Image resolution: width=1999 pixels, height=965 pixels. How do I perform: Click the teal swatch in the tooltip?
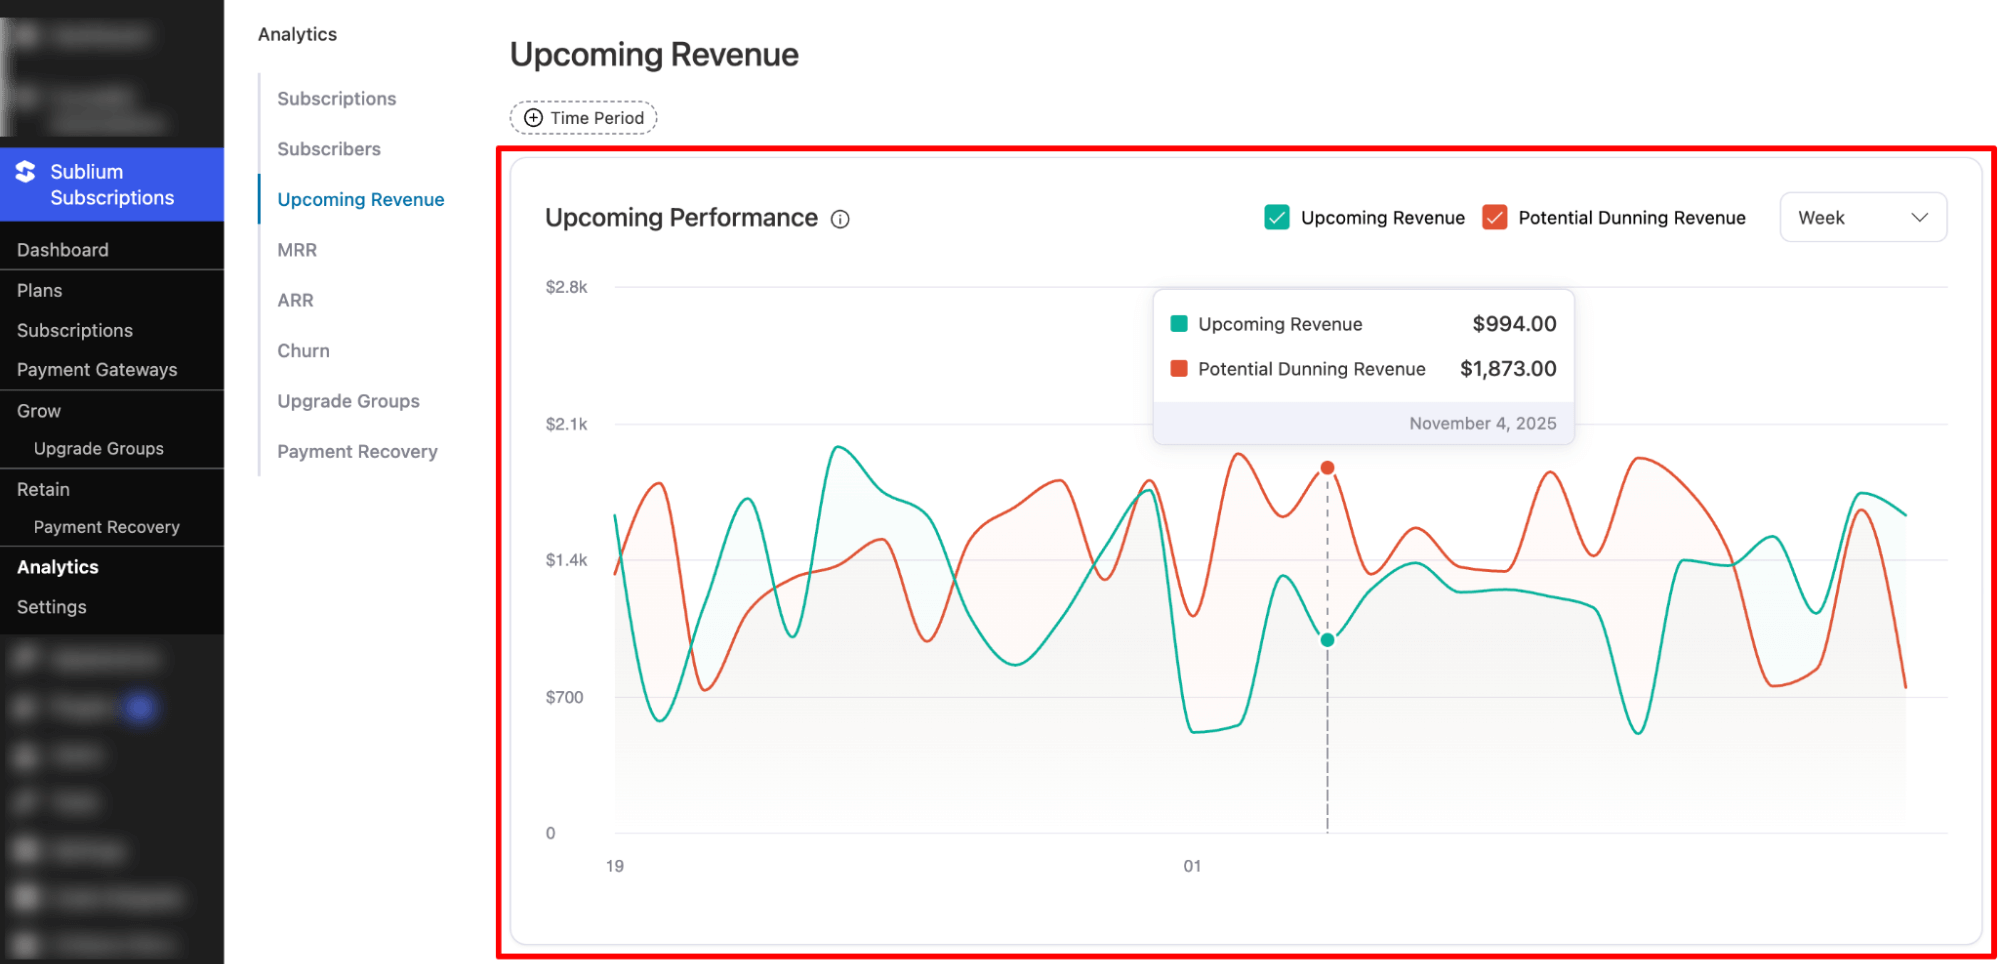(x=1180, y=323)
